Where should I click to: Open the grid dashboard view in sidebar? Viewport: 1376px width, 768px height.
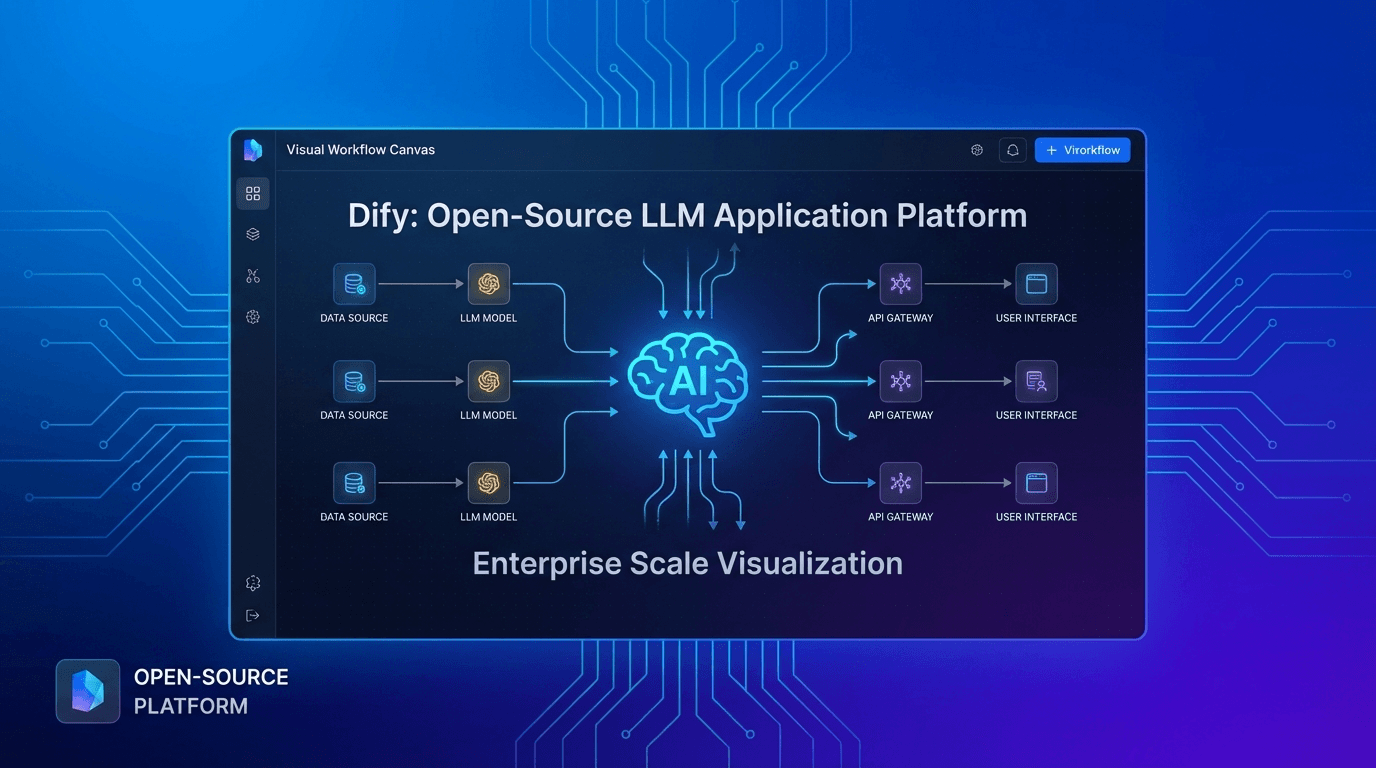coord(253,194)
